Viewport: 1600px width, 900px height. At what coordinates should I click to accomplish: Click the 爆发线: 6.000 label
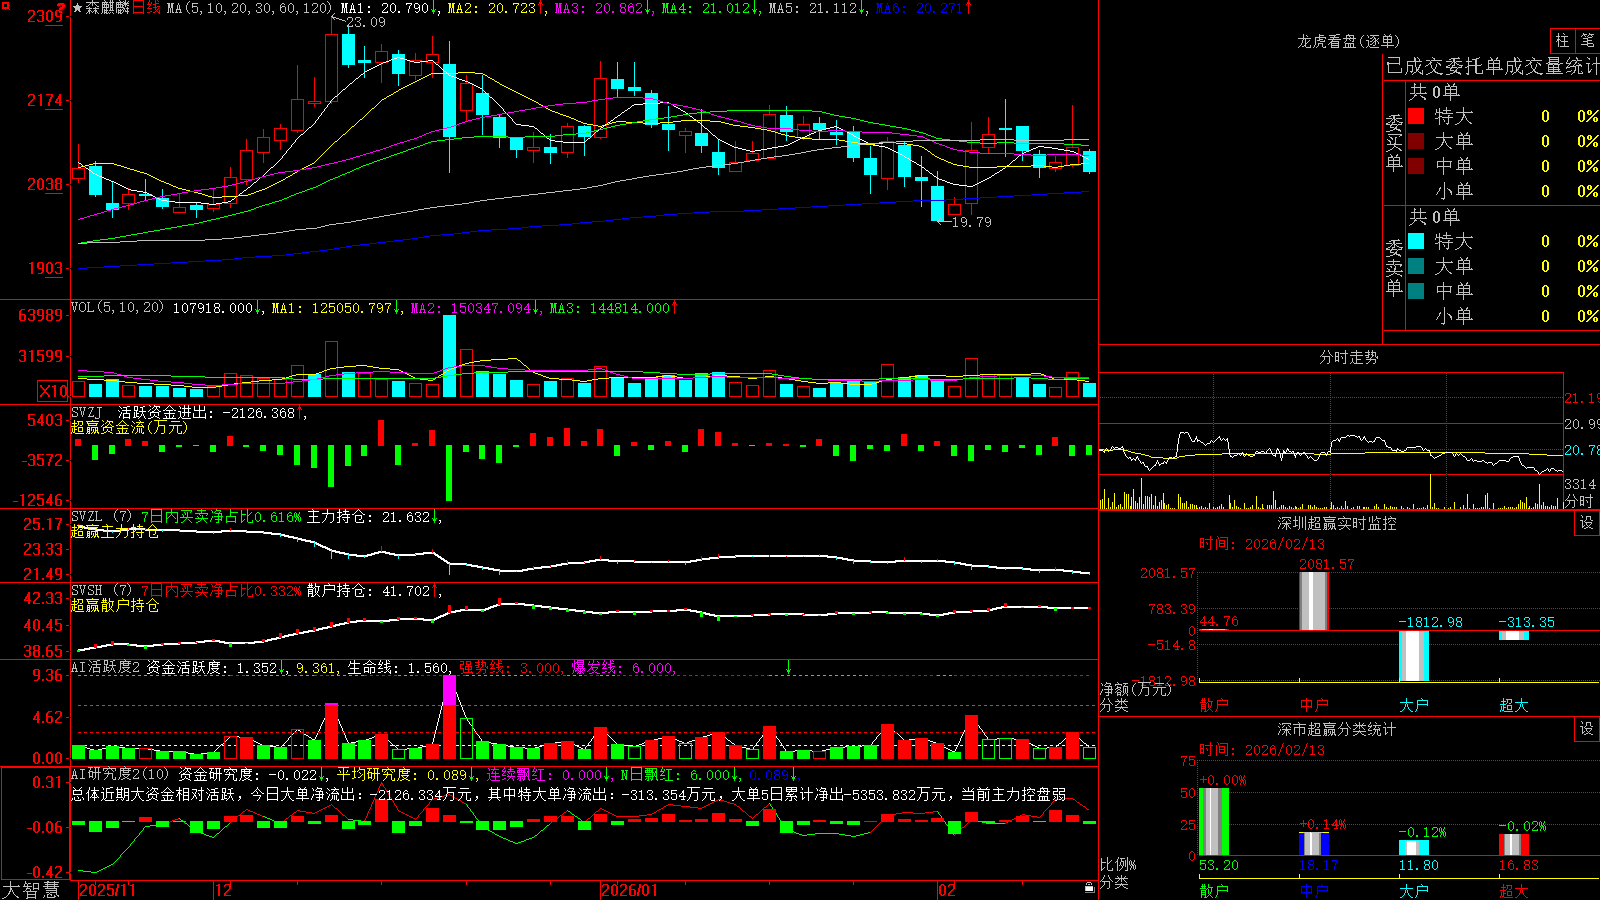coord(622,668)
